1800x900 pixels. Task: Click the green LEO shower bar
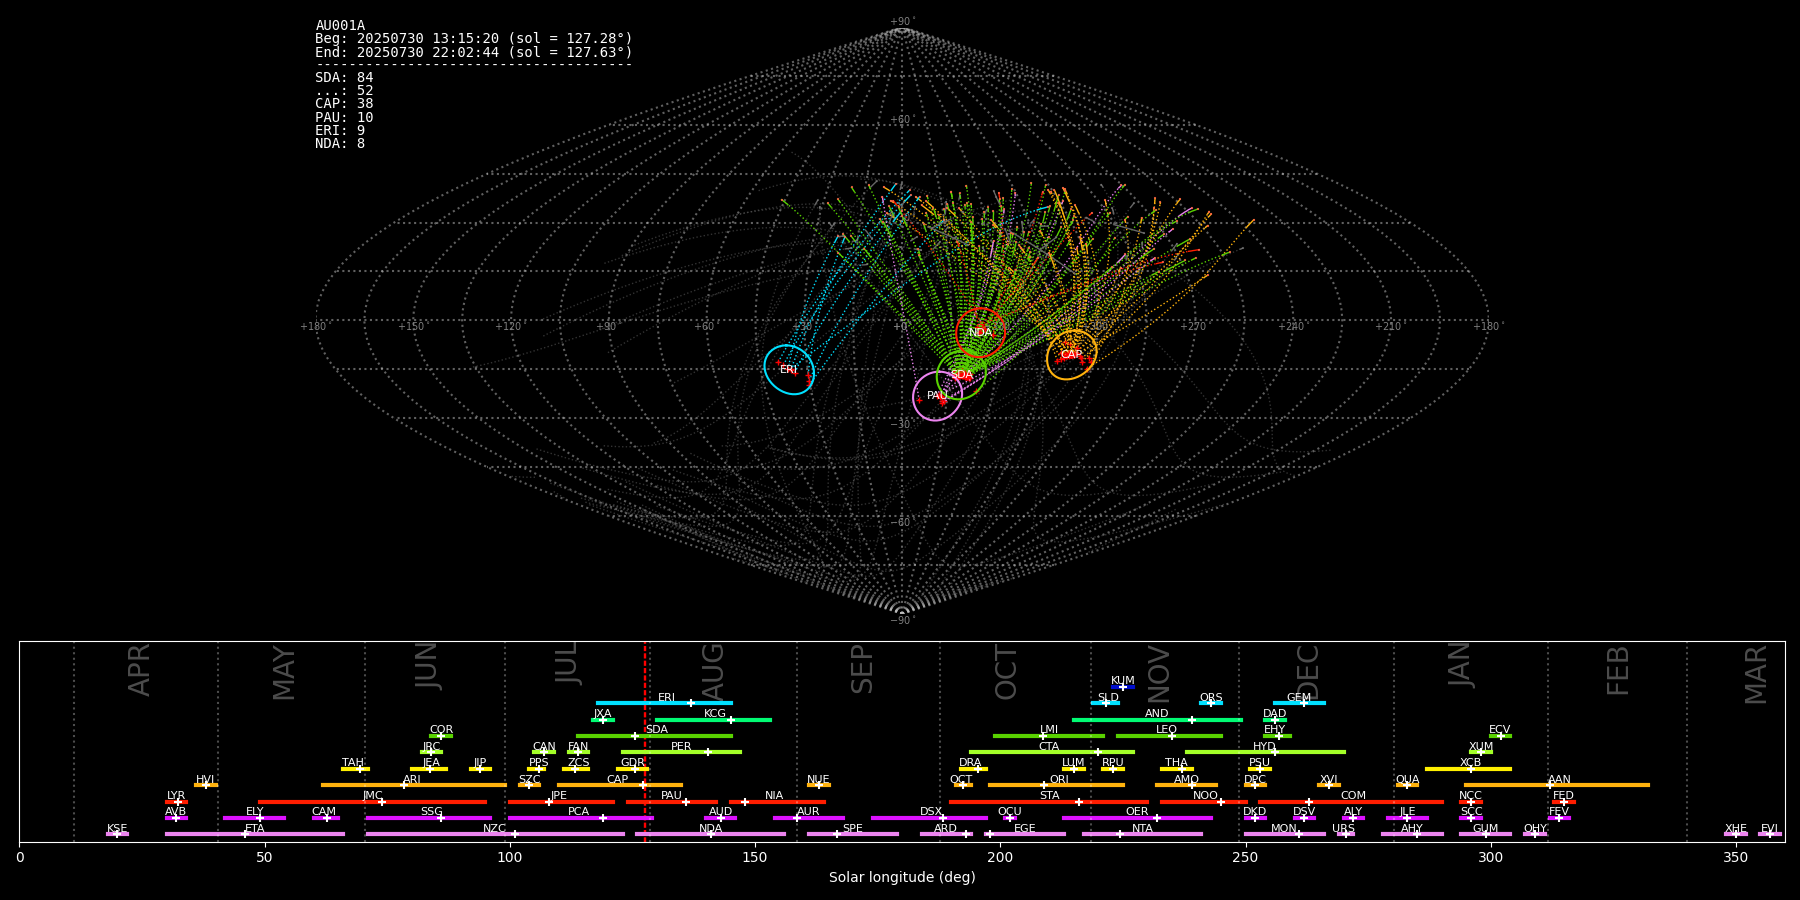(x=1169, y=736)
